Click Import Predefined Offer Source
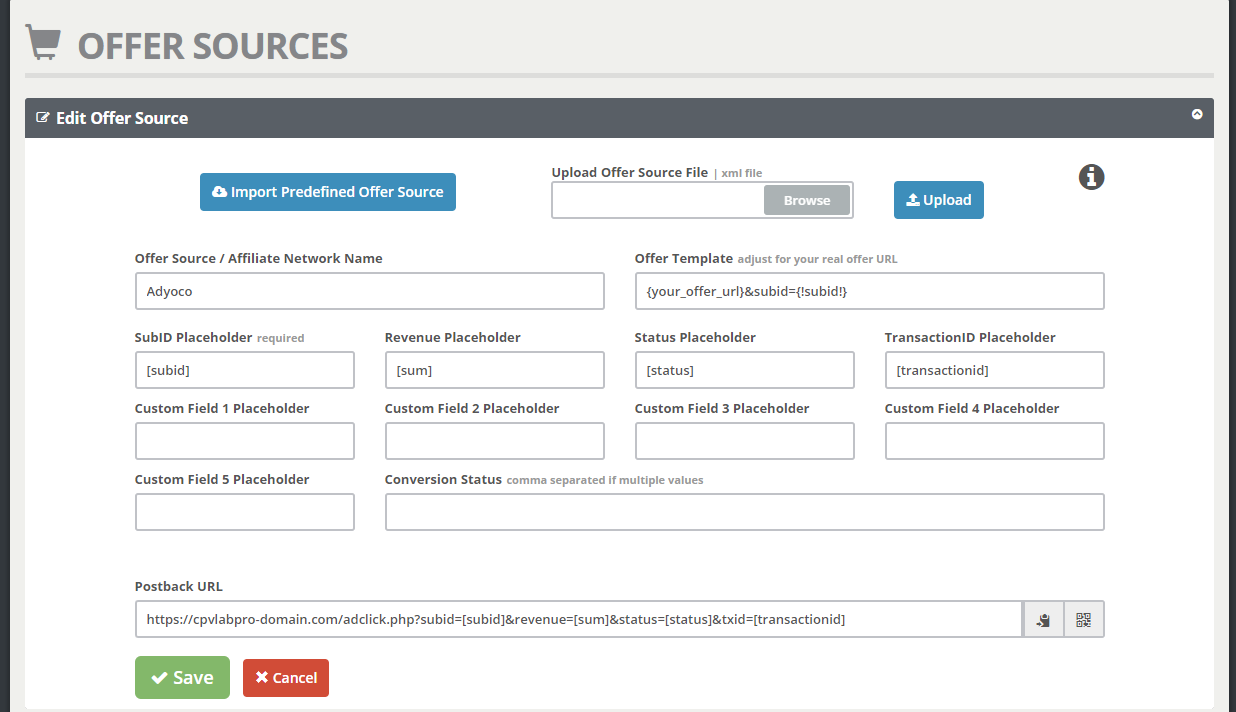The image size is (1236, 712). [x=328, y=192]
